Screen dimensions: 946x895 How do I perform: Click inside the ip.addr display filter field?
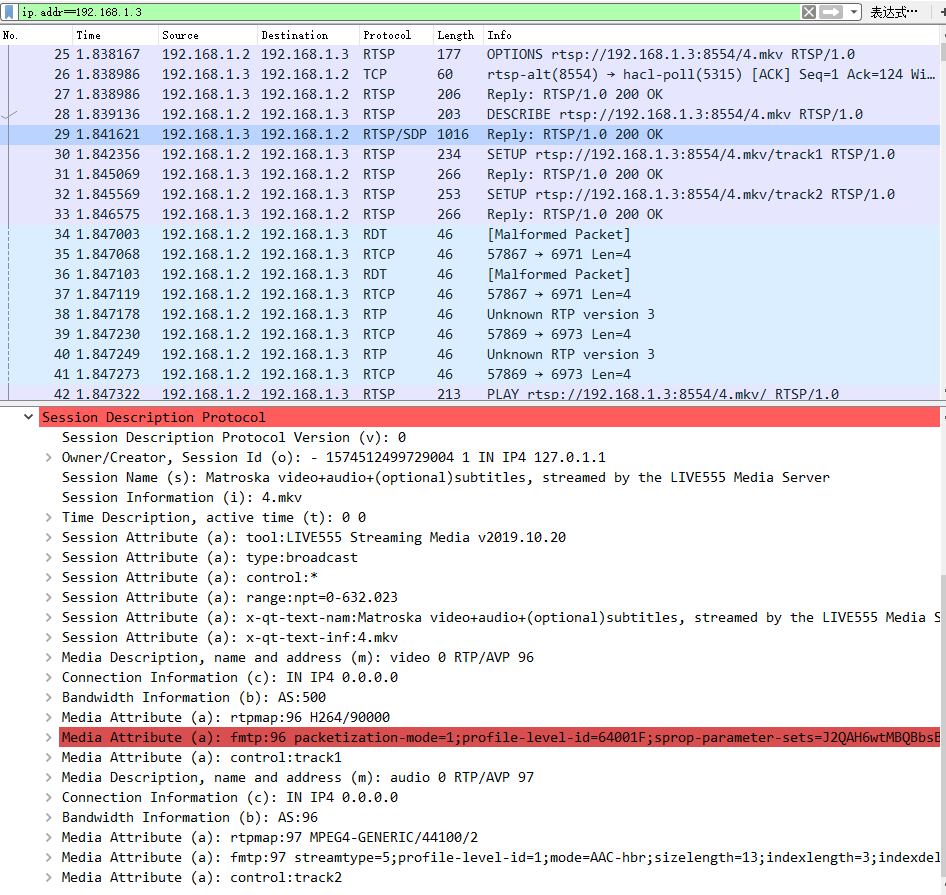pyautogui.click(x=400, y=12)
